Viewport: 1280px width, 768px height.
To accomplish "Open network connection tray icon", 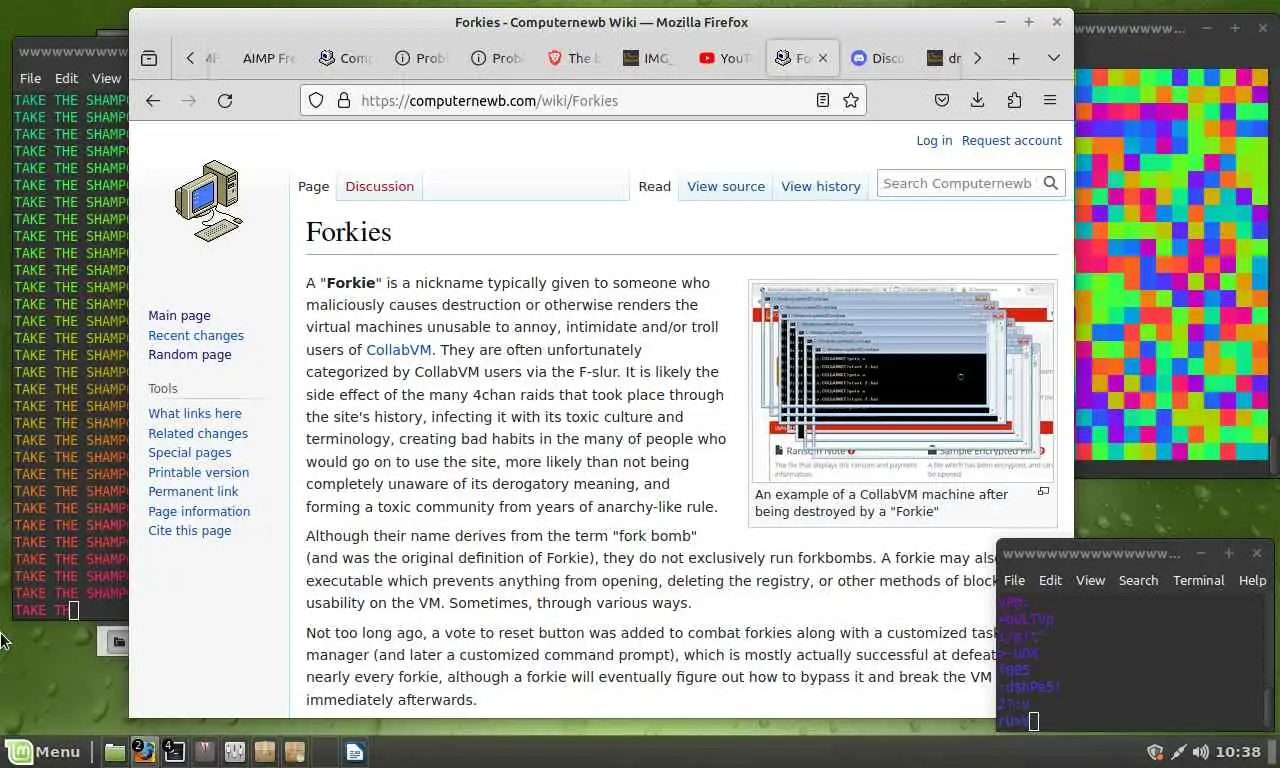I will click(x=1178, y=752).
